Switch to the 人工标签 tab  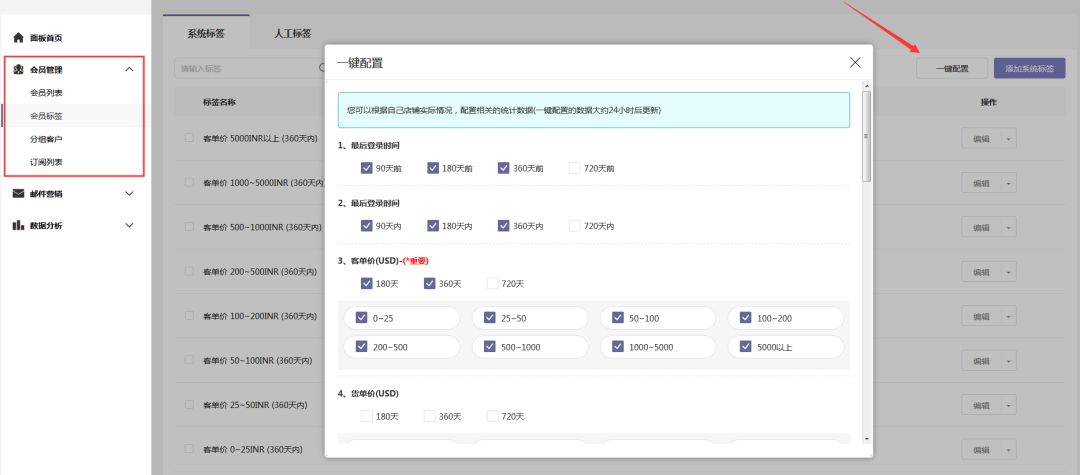292,33
